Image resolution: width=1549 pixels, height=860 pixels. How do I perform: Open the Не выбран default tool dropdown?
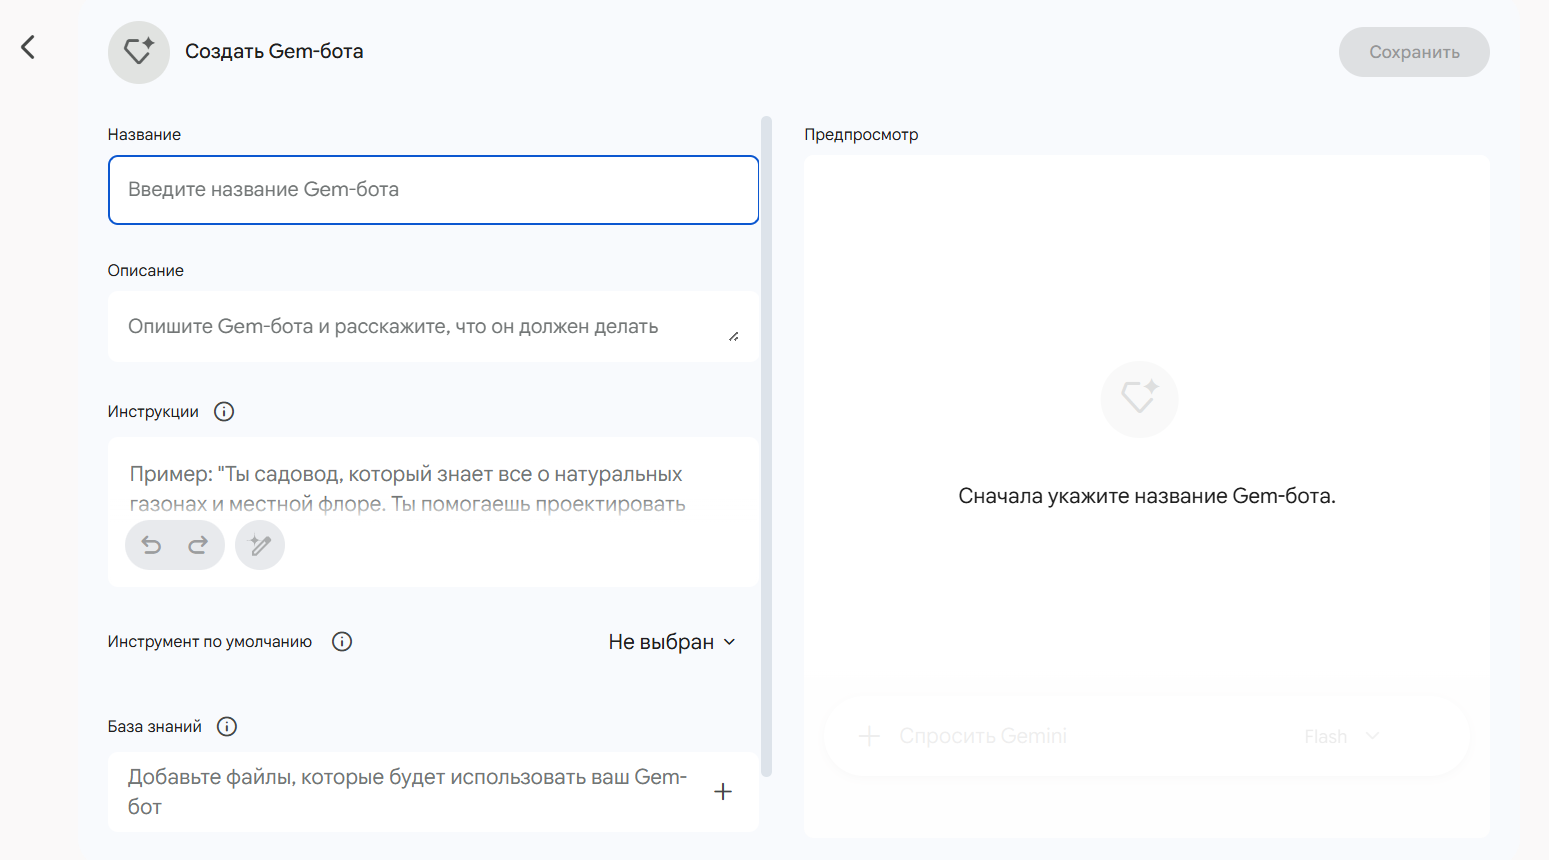click(x=672, y=642)
